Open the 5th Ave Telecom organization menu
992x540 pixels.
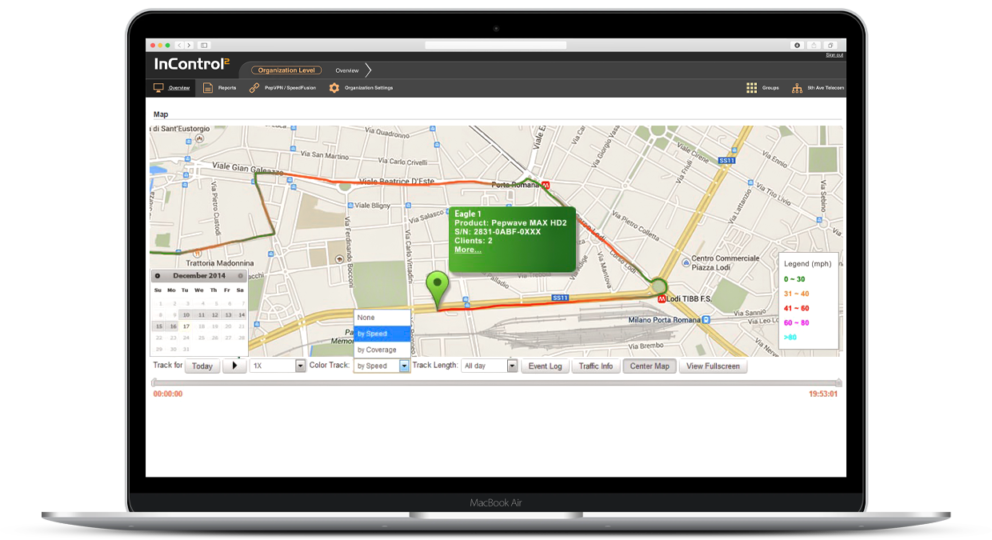[817, 88]
